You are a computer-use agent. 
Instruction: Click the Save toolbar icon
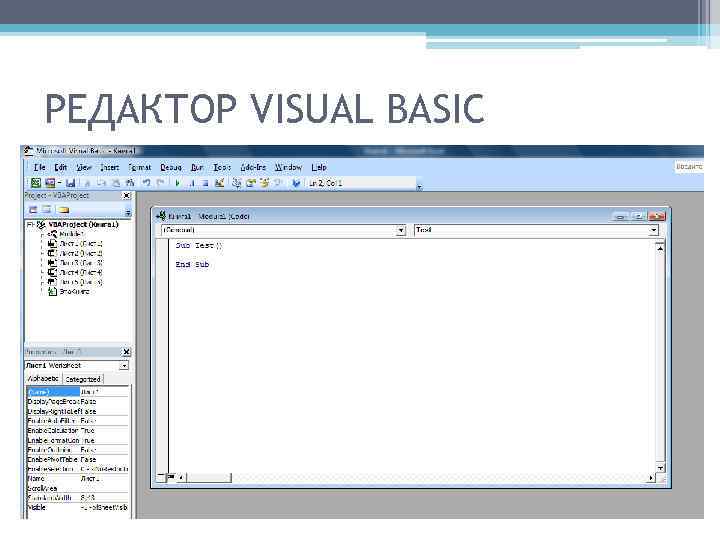70,183
